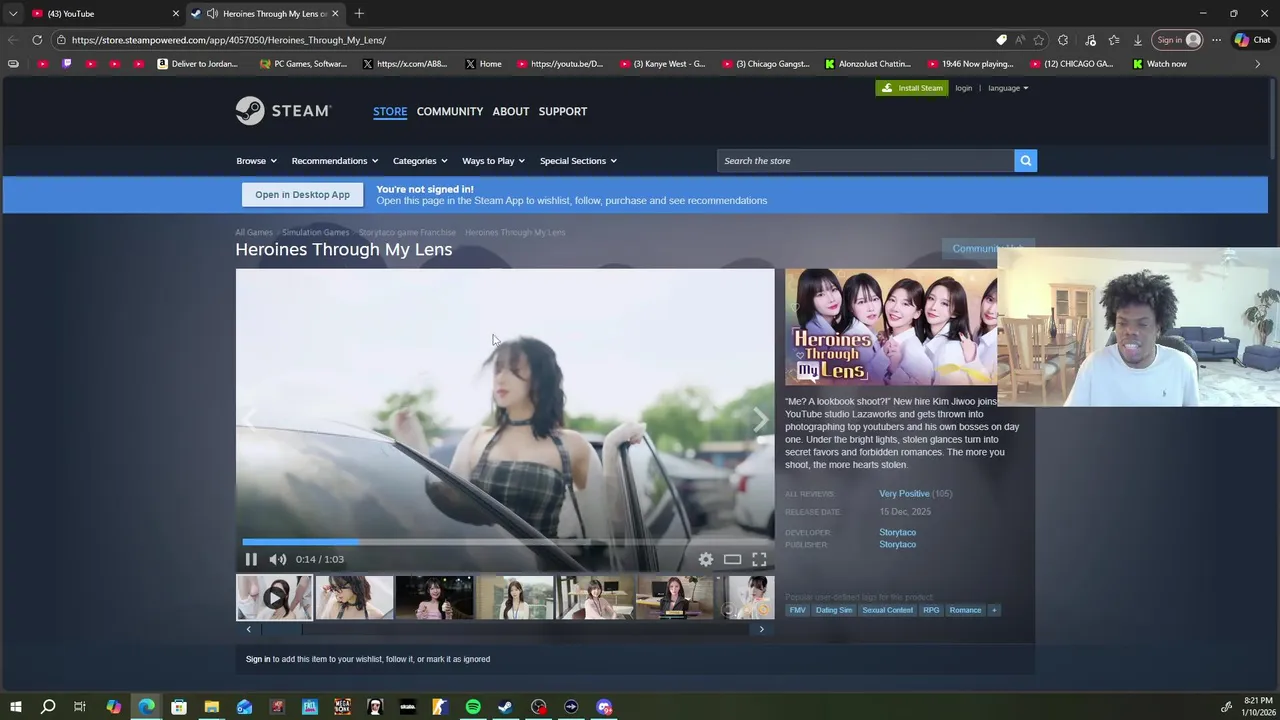Open Copilot Chat in the browser

1252,40
